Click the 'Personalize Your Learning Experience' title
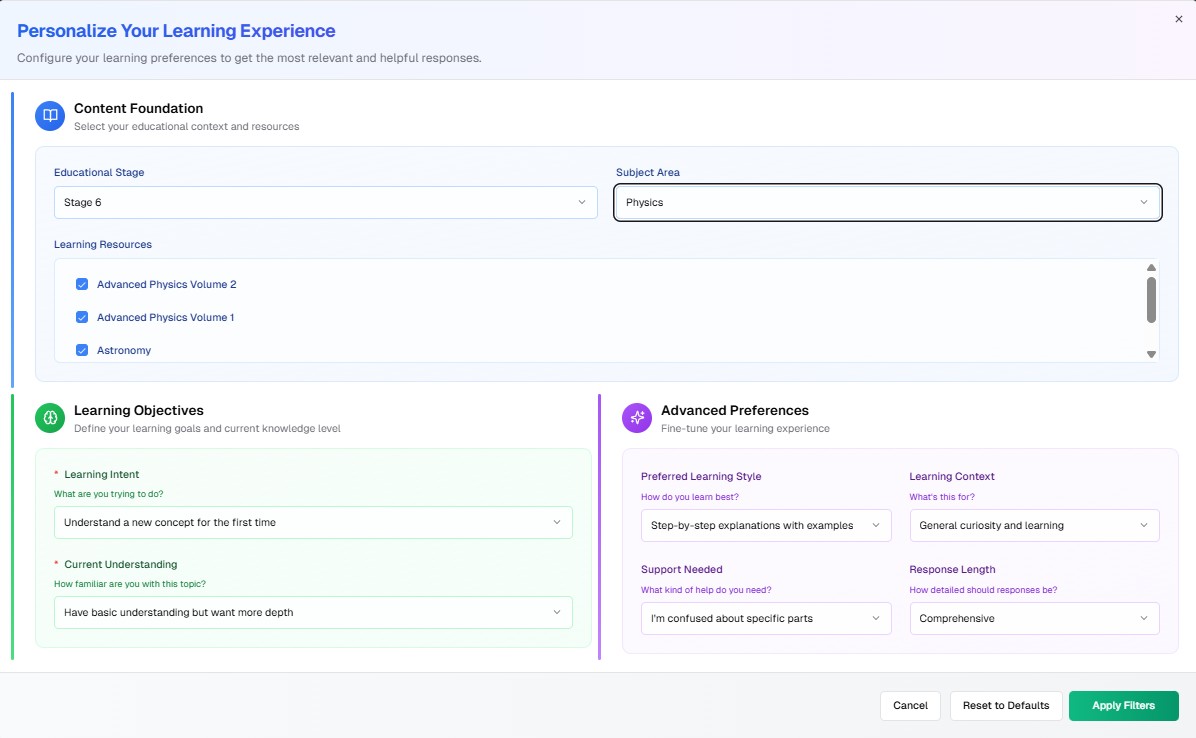The image size is (1196, 738). click(176, 30)
